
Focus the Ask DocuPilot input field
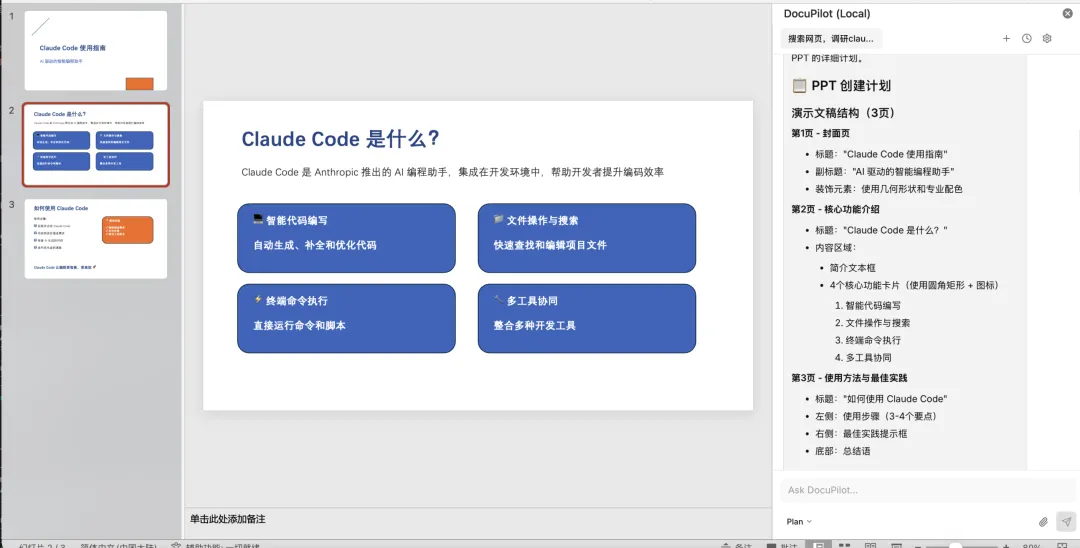tap(927, 490)
